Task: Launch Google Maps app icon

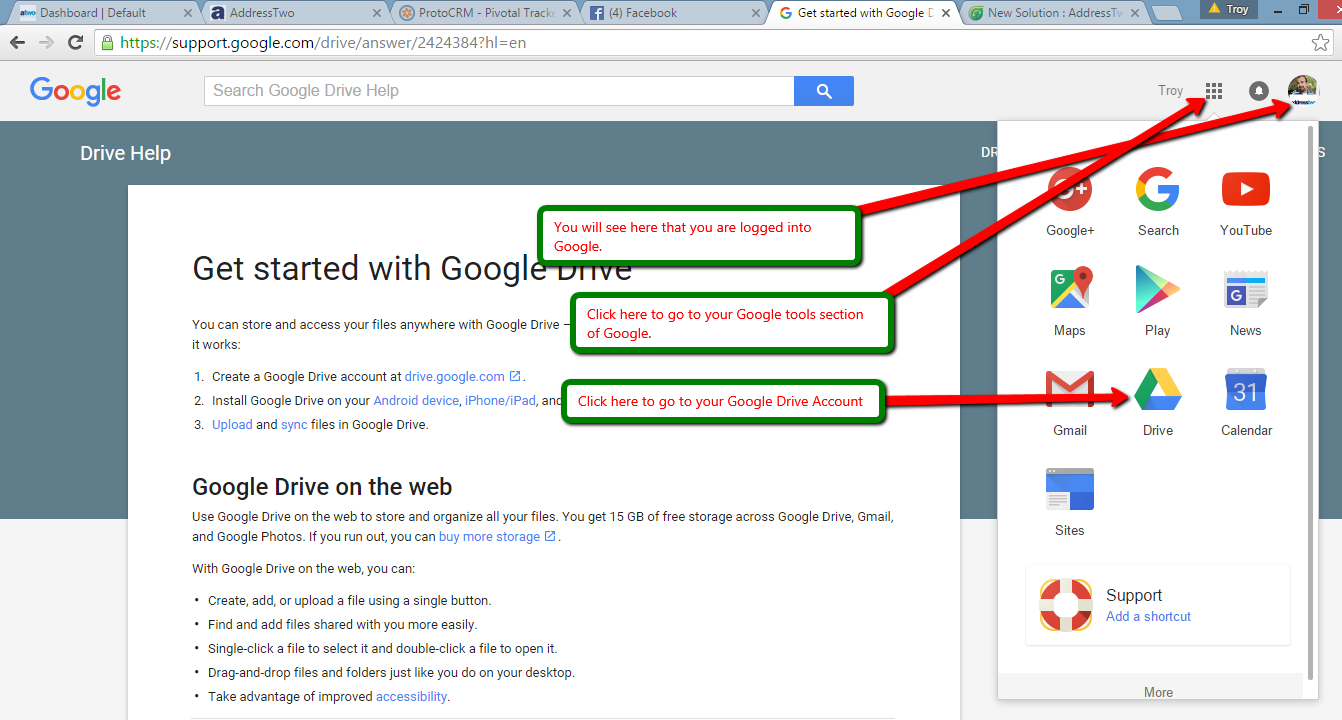Action: (1070, 302)
